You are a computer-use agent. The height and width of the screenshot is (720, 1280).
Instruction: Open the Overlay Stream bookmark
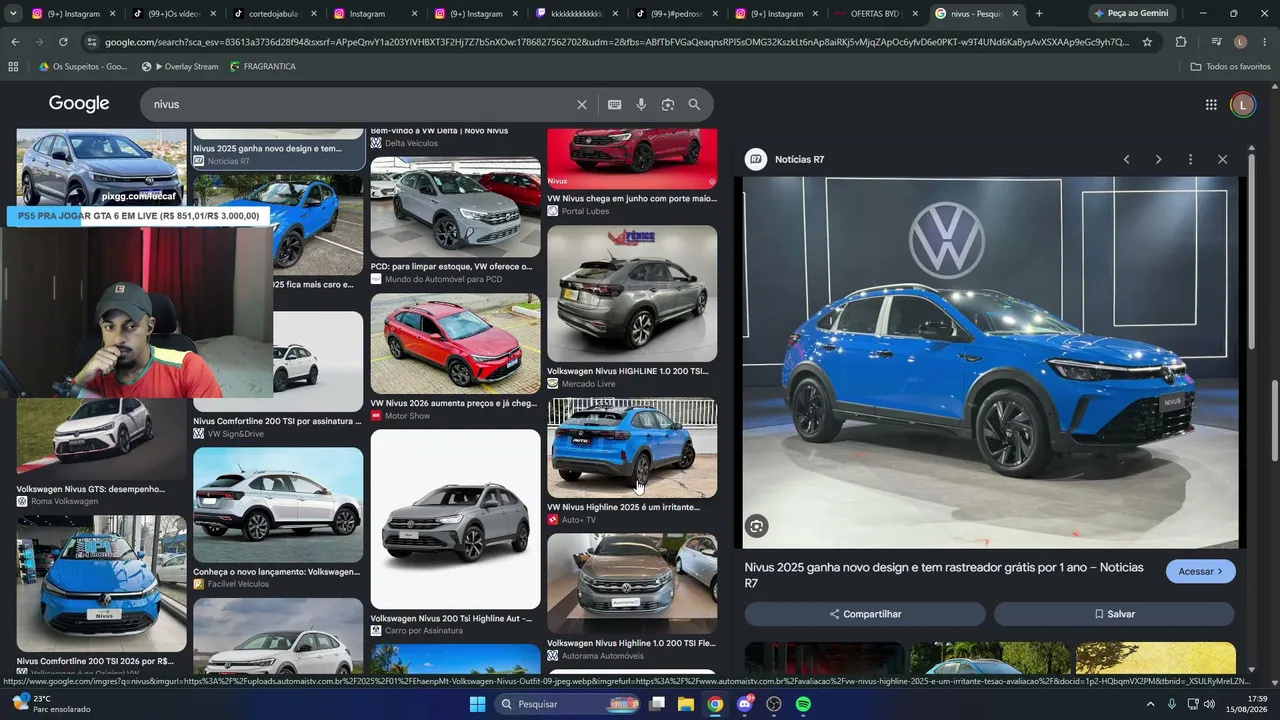[x=180, y=67]
